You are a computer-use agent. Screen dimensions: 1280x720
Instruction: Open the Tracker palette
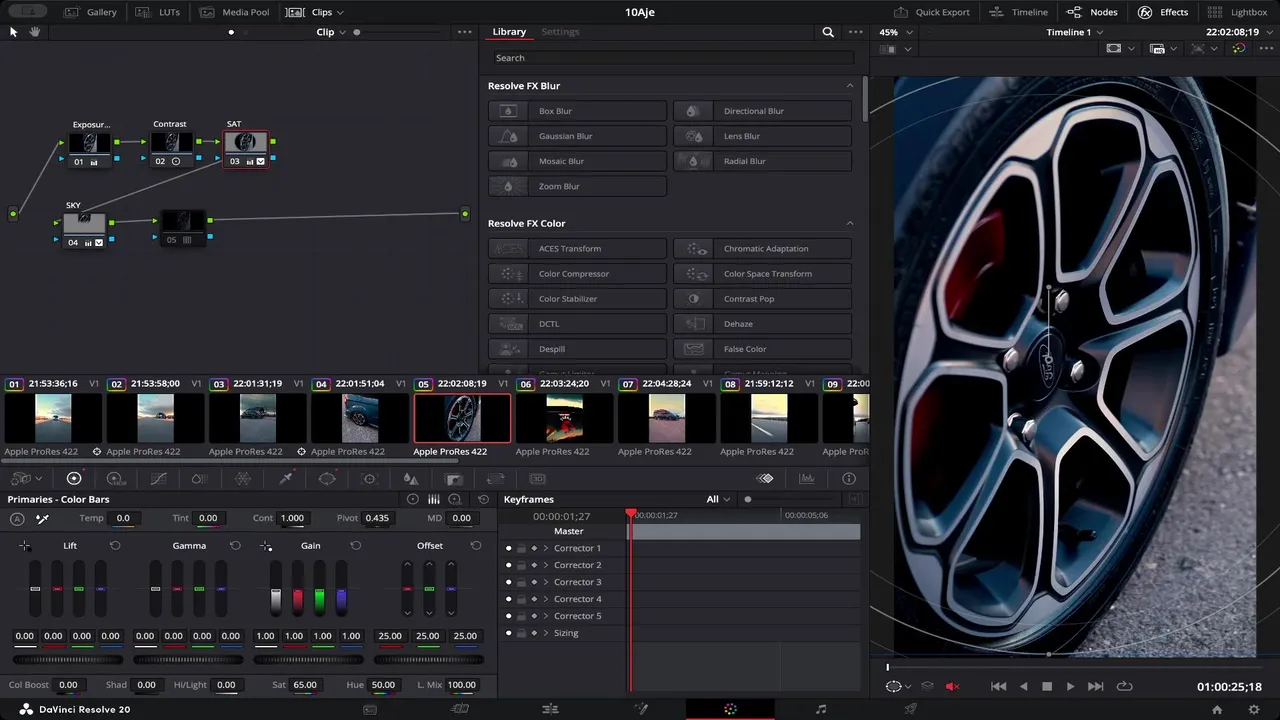click(x=369, y=479)
